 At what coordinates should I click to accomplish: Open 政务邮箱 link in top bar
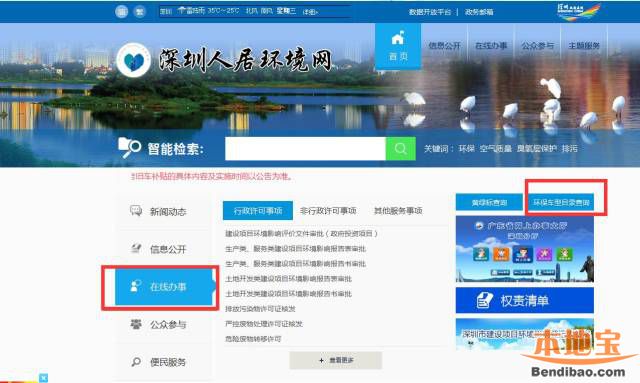pyautogui.click(x=479, y=12)
